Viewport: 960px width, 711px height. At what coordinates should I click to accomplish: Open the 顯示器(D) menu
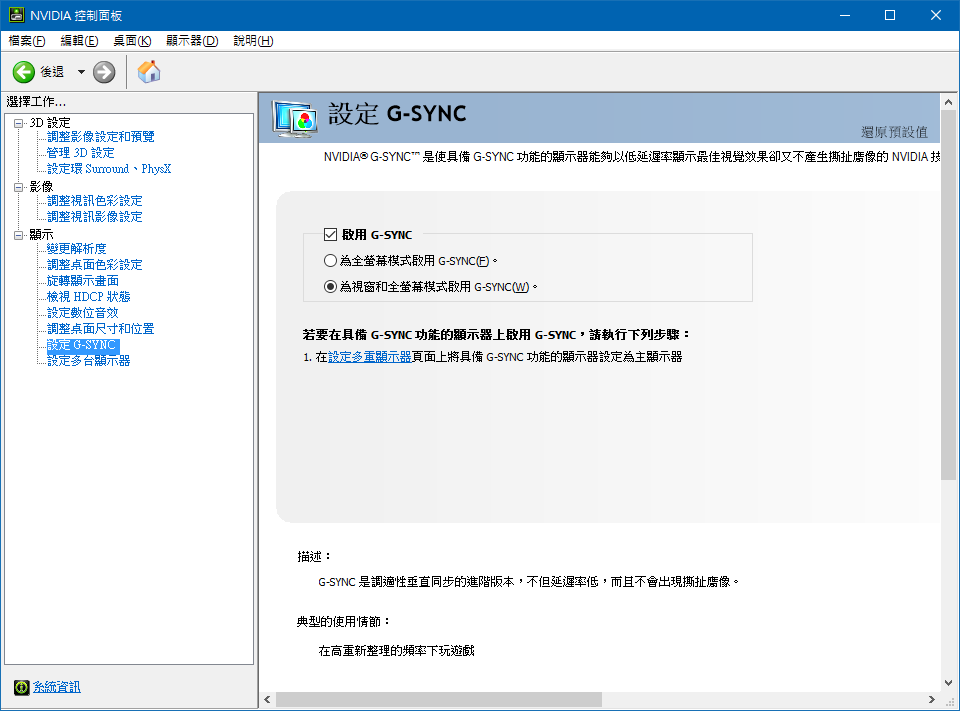click(x=192, y=40)
